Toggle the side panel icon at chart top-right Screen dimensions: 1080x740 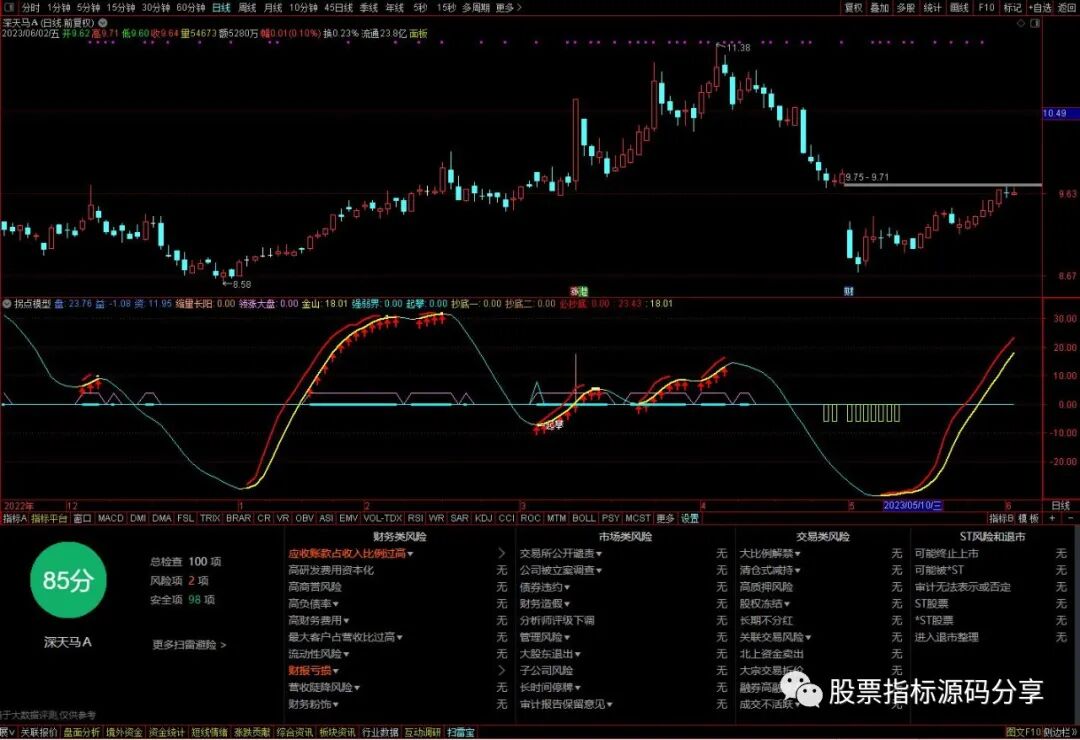[x=1035, y=23]
